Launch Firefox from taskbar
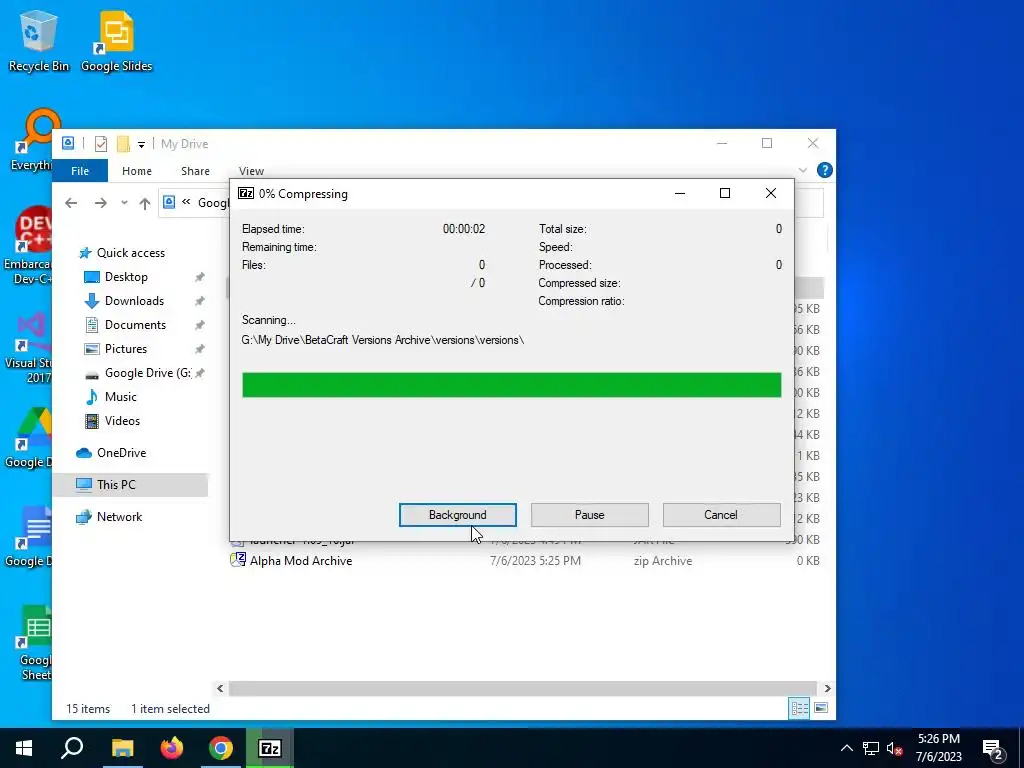The image size is (1024, 768). coord(172,748)
